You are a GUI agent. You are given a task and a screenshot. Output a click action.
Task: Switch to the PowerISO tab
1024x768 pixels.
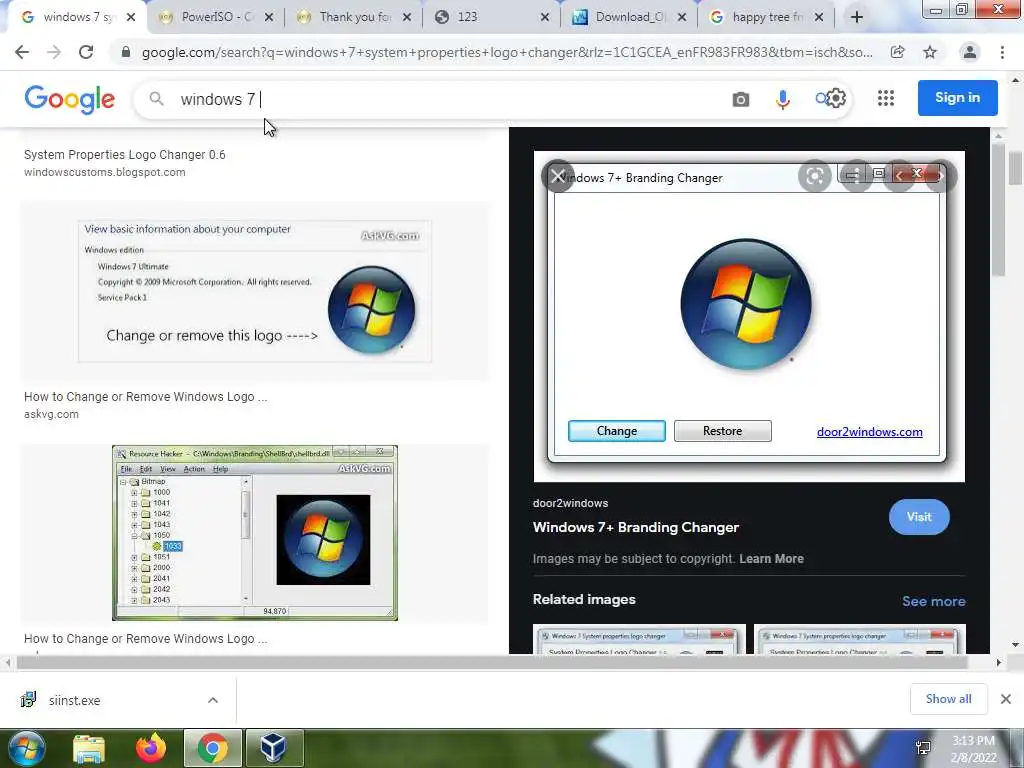pos(216,18)
